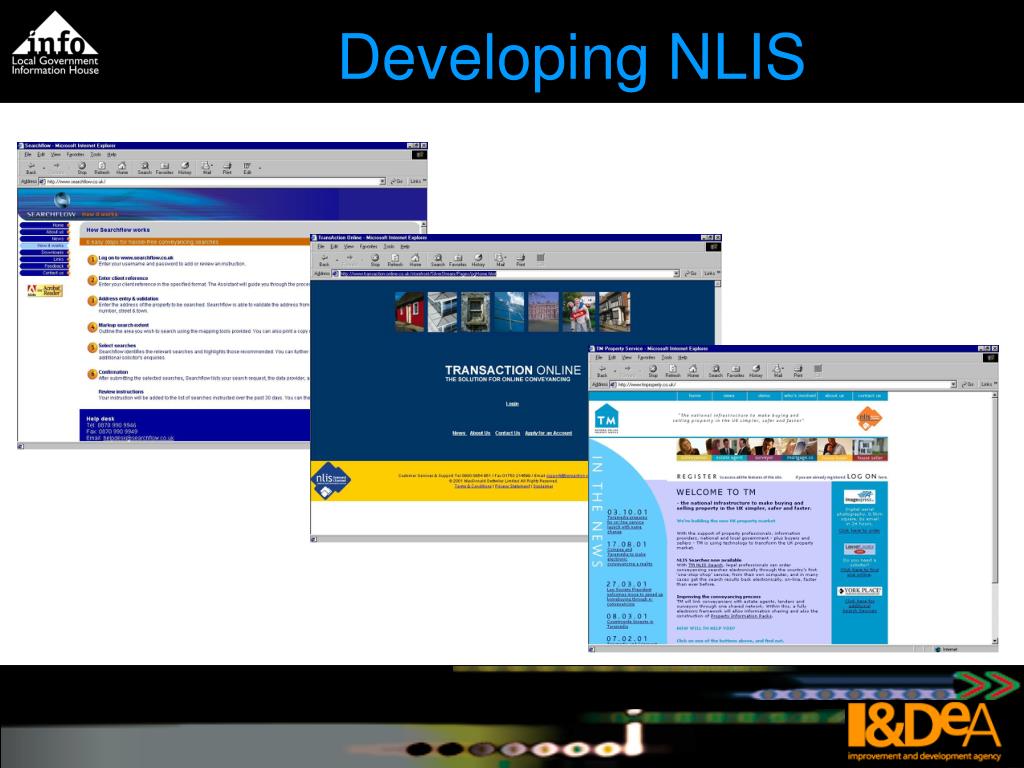Click NLIS logo on TransAction Online page
Screen dimensions: 1024x768
click(330, 481)
